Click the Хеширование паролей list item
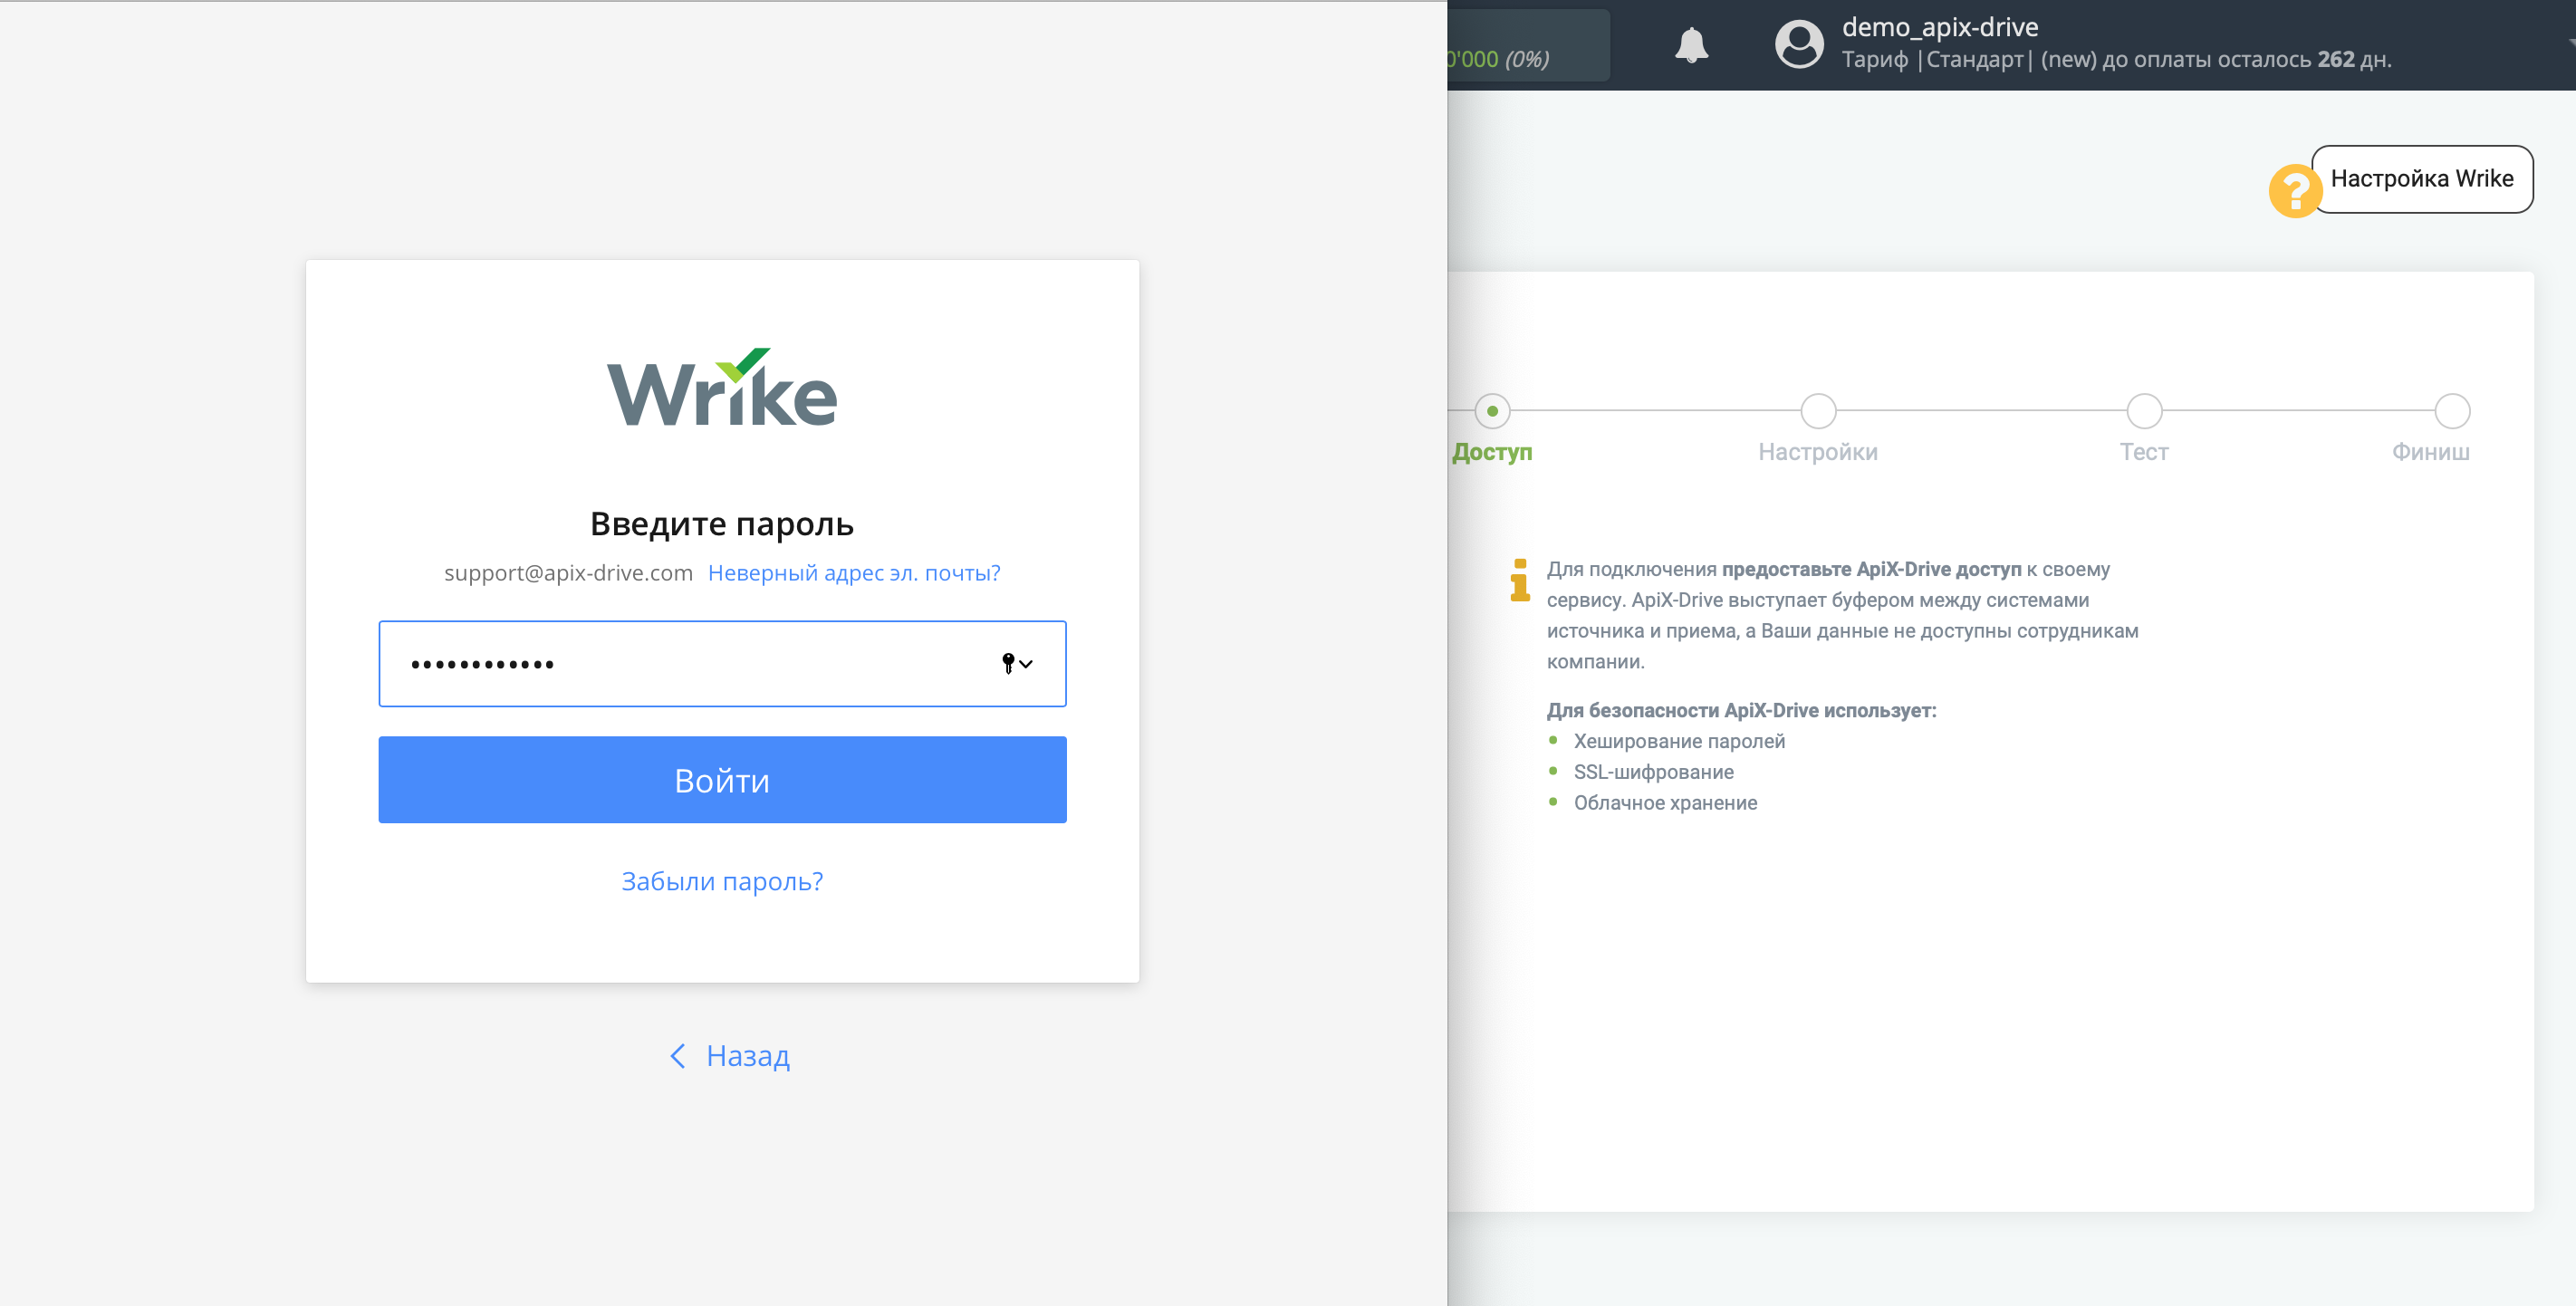 (x=1679, y=741)
